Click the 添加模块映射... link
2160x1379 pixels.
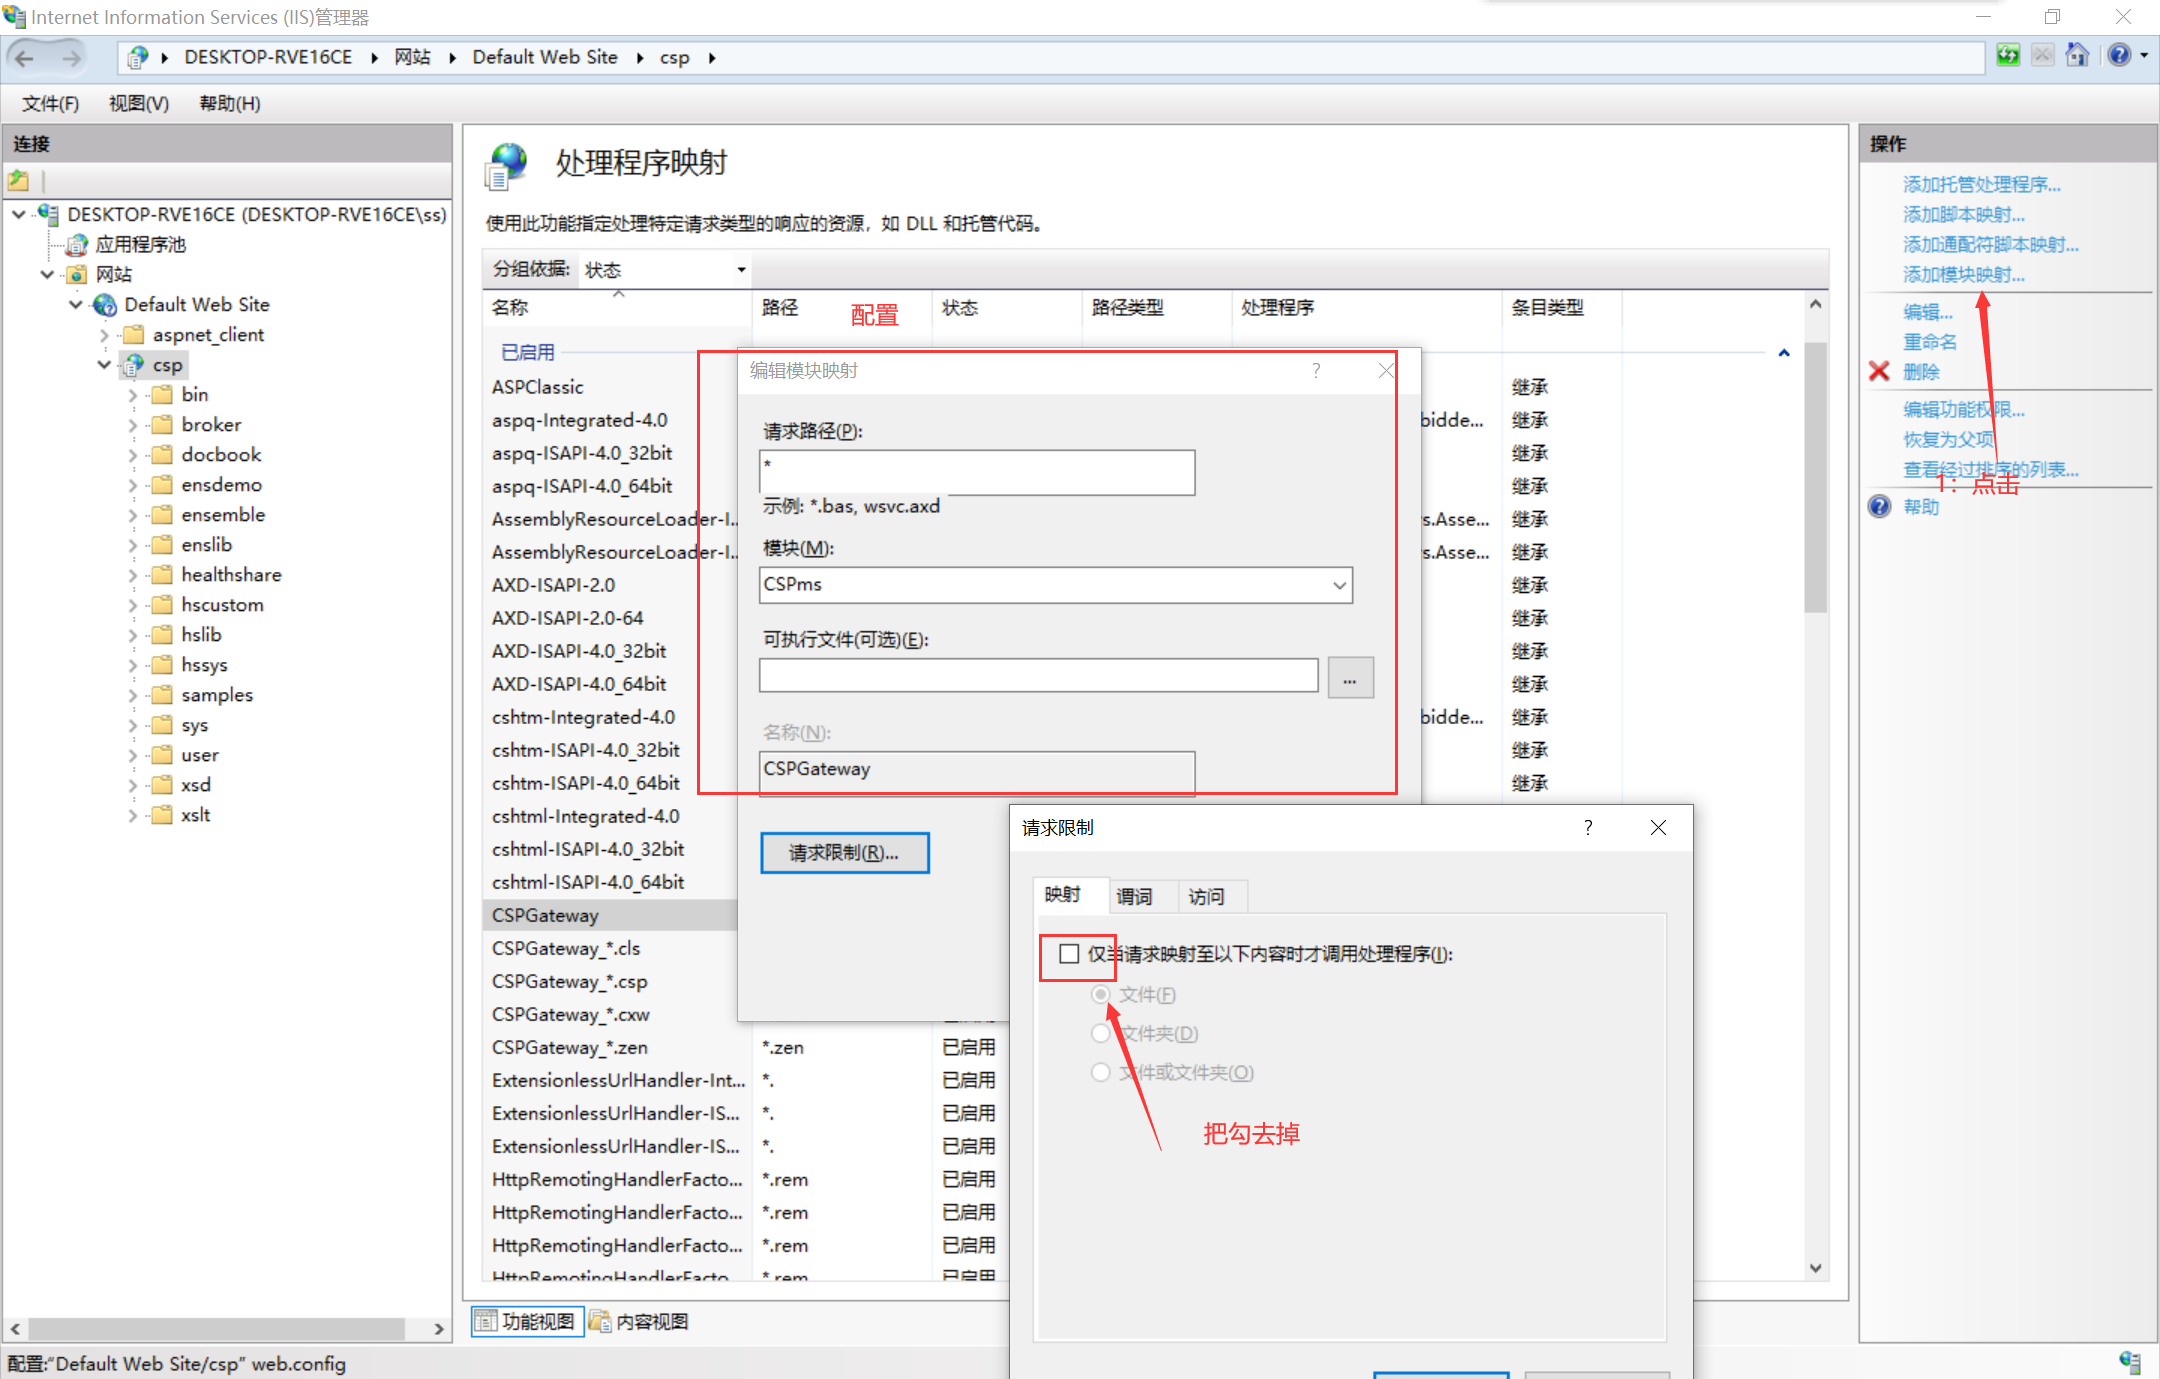click(1963, 274)
